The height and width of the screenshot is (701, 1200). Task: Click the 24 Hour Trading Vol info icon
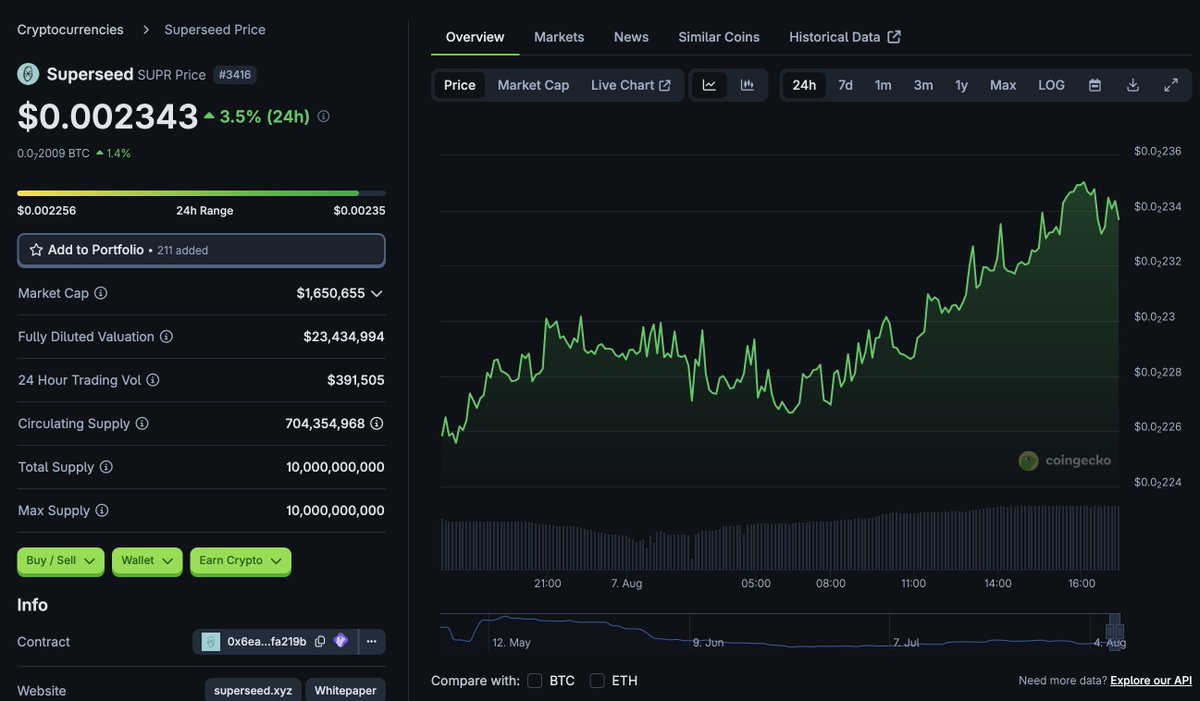(x=153, y=380)
